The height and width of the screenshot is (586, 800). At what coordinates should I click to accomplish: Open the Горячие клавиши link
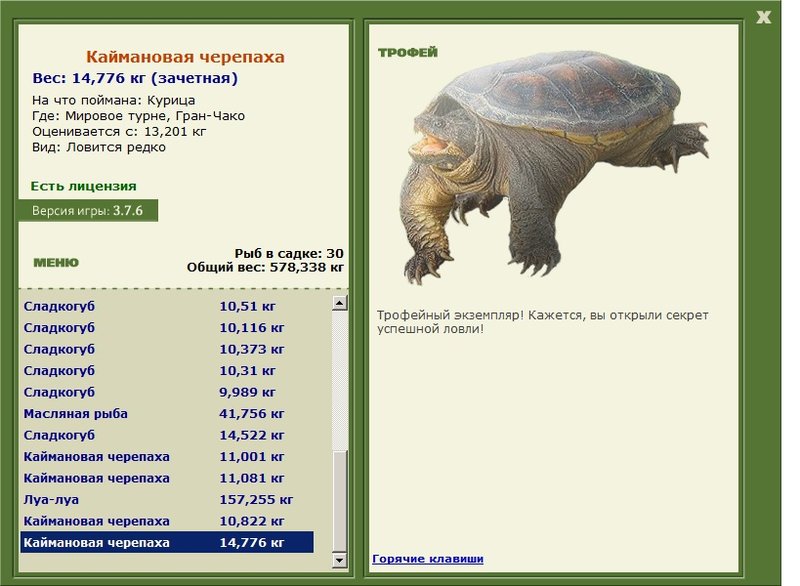tap(428, 558)
